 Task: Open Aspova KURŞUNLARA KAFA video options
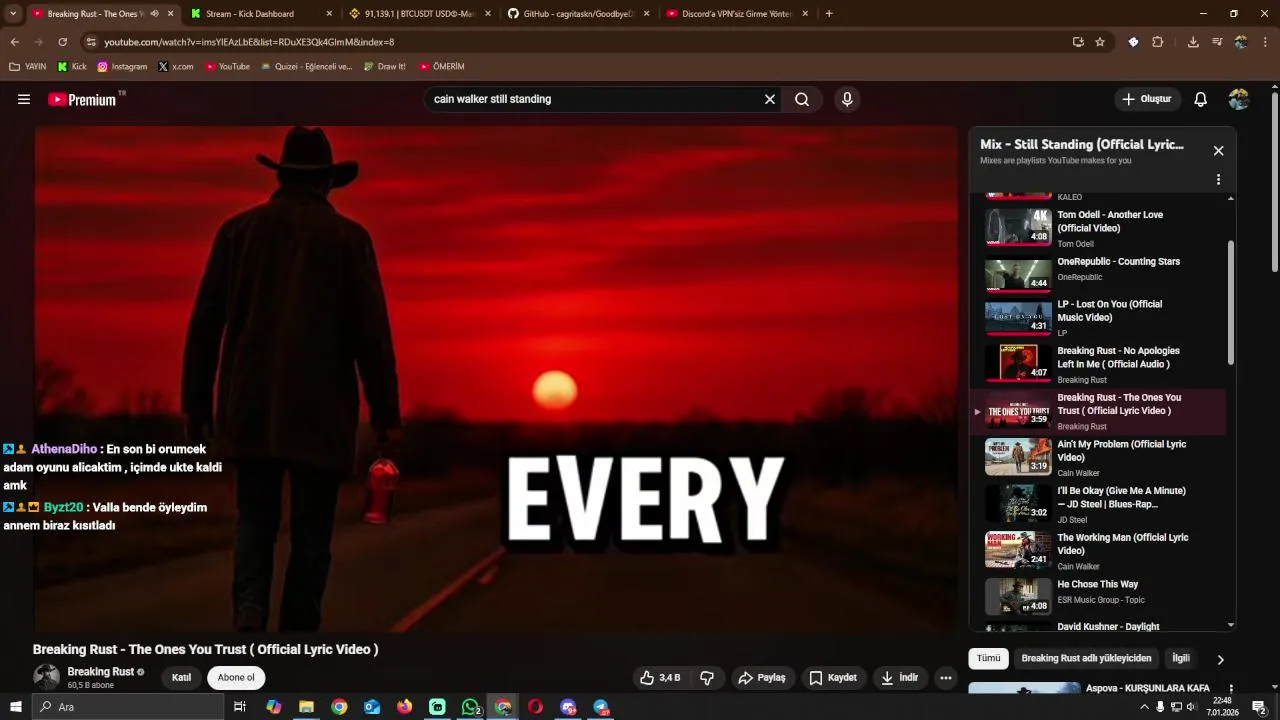coord(1231,689)
